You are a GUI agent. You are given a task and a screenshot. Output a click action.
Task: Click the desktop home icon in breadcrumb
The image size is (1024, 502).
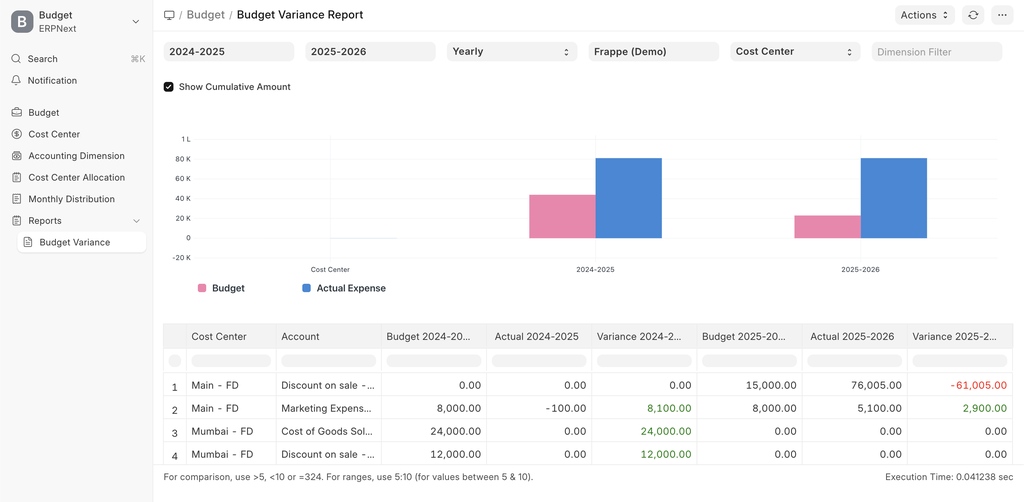(169, 15)
